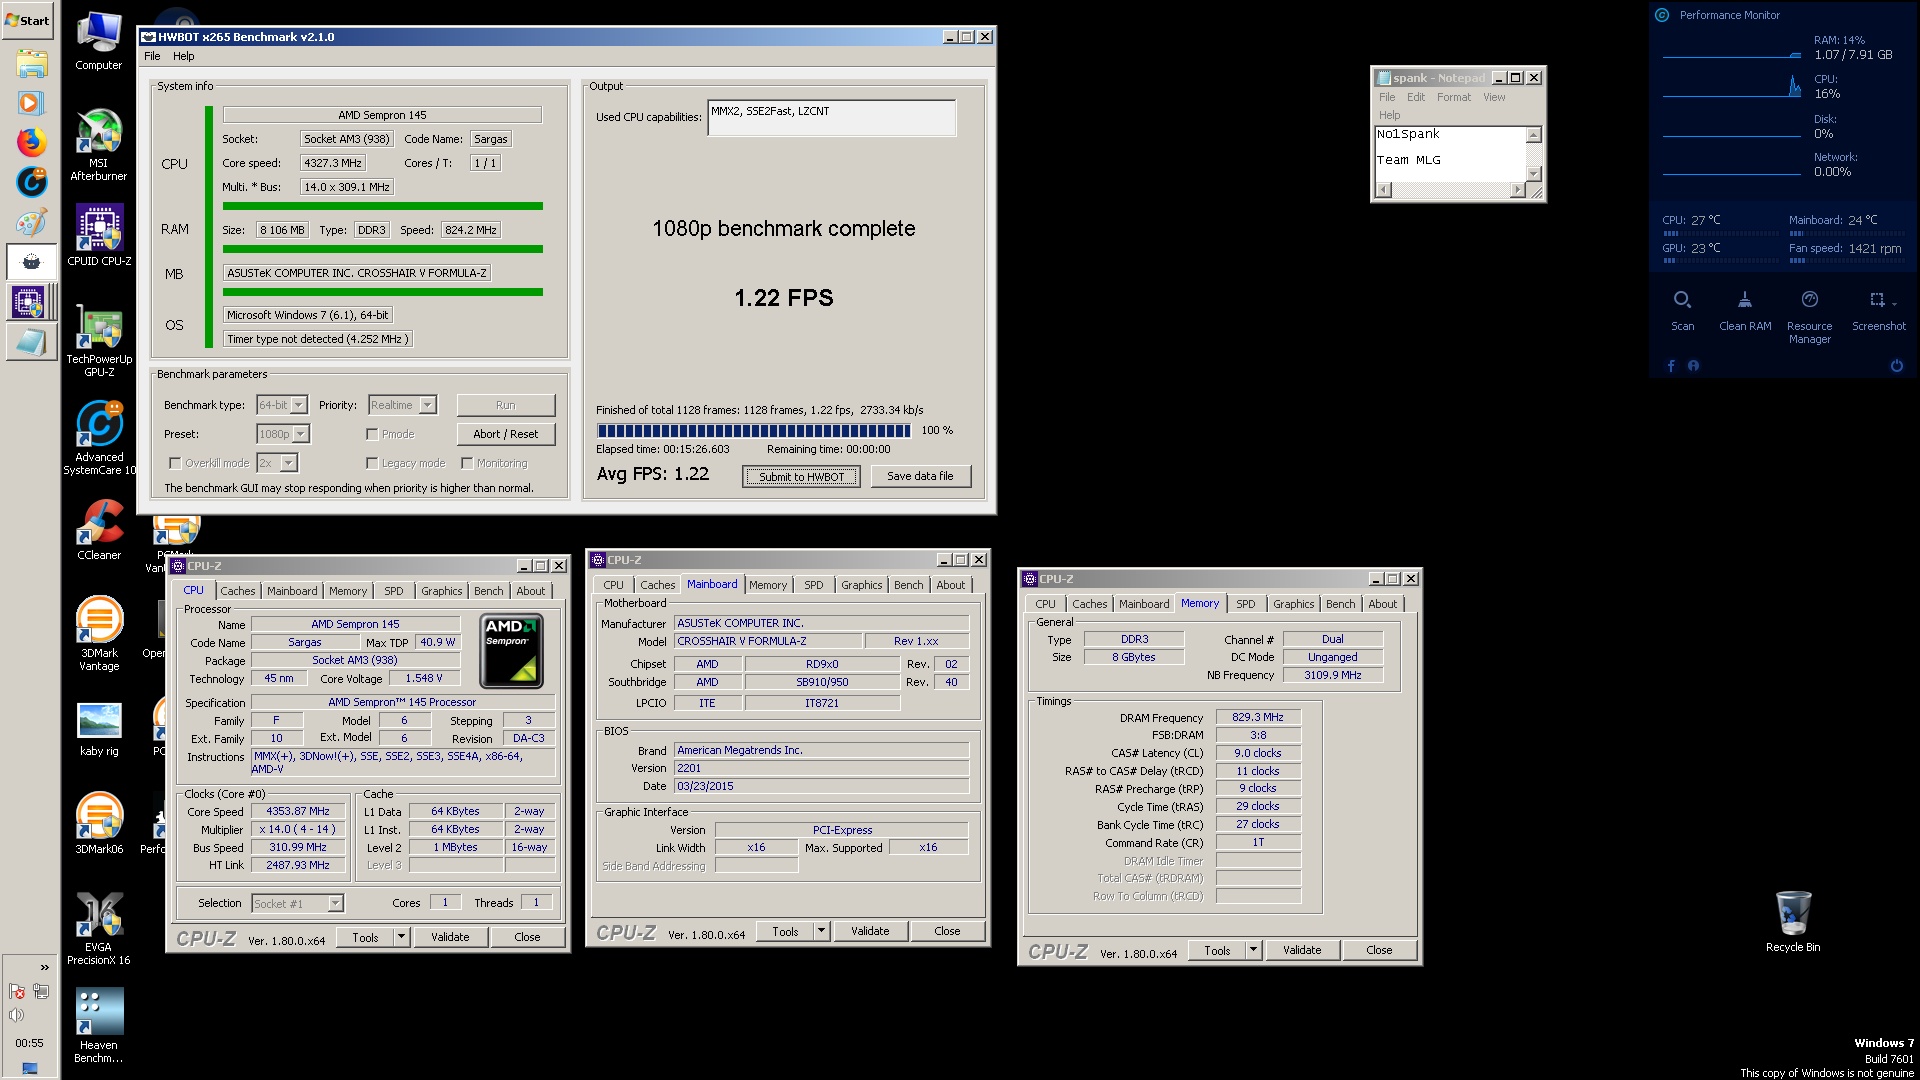
Task: Click Validate in CPU-Z CPU window
Action: [450, 937]
